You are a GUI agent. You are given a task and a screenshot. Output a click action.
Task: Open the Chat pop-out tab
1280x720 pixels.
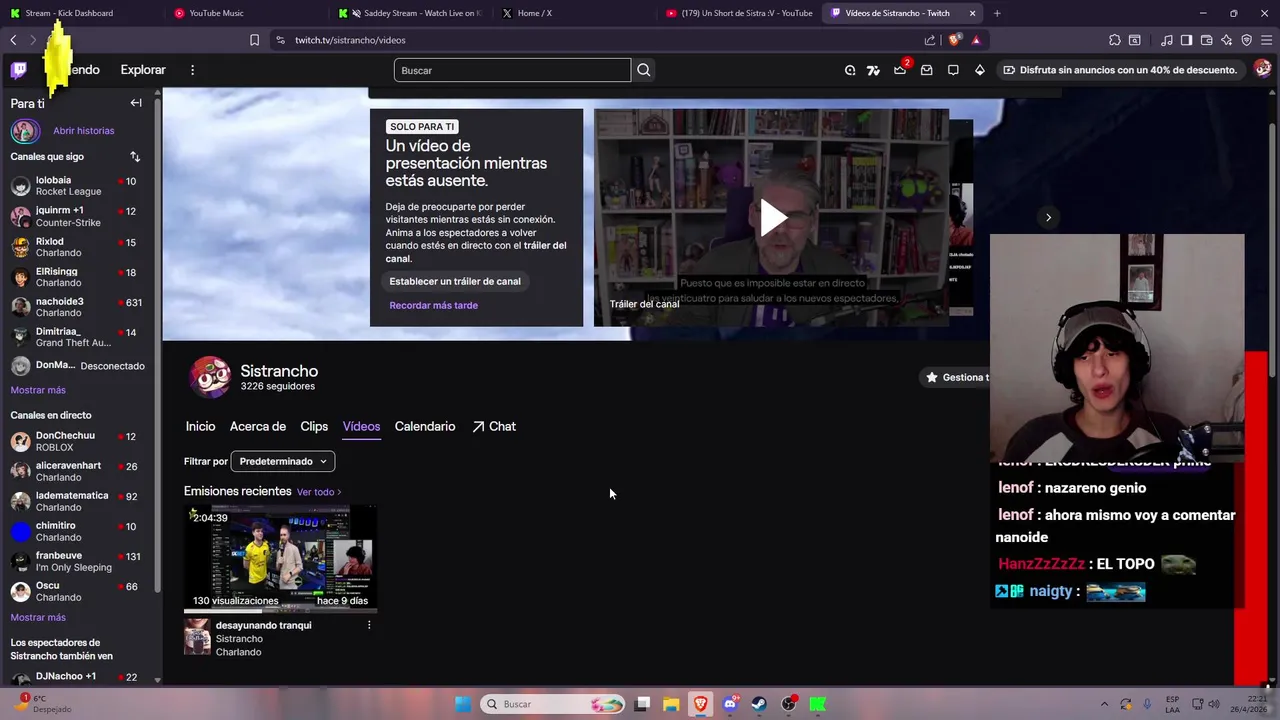pos(494,426)
